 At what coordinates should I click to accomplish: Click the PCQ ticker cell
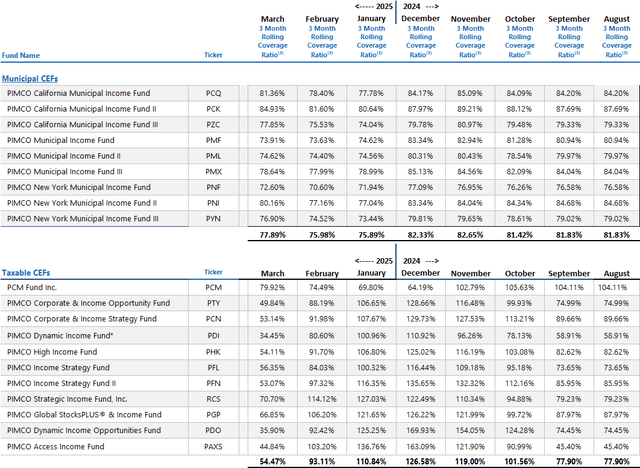[x=213, y=93]
